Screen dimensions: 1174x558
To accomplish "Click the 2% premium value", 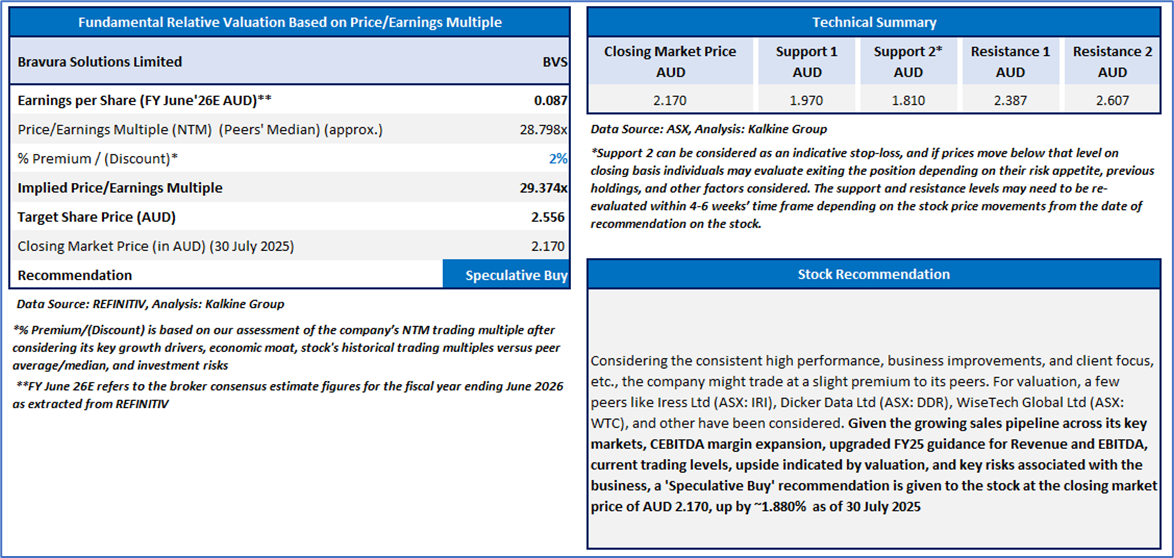I will [558, 159].
